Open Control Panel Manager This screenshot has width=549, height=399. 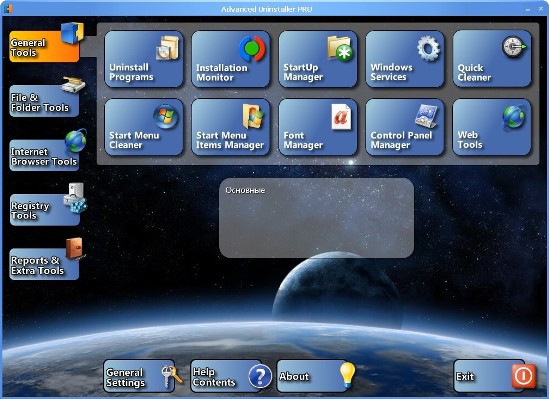click(405, 127)
